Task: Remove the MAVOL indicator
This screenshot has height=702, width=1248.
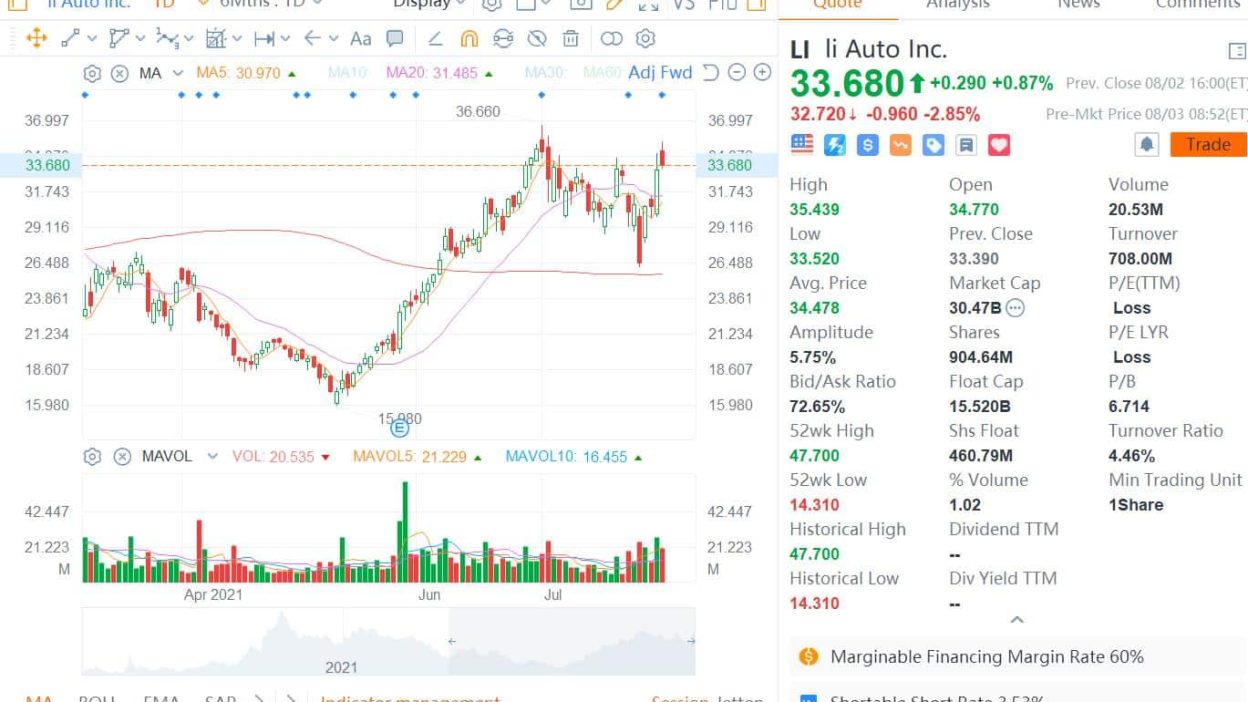Action: [121, 456]
